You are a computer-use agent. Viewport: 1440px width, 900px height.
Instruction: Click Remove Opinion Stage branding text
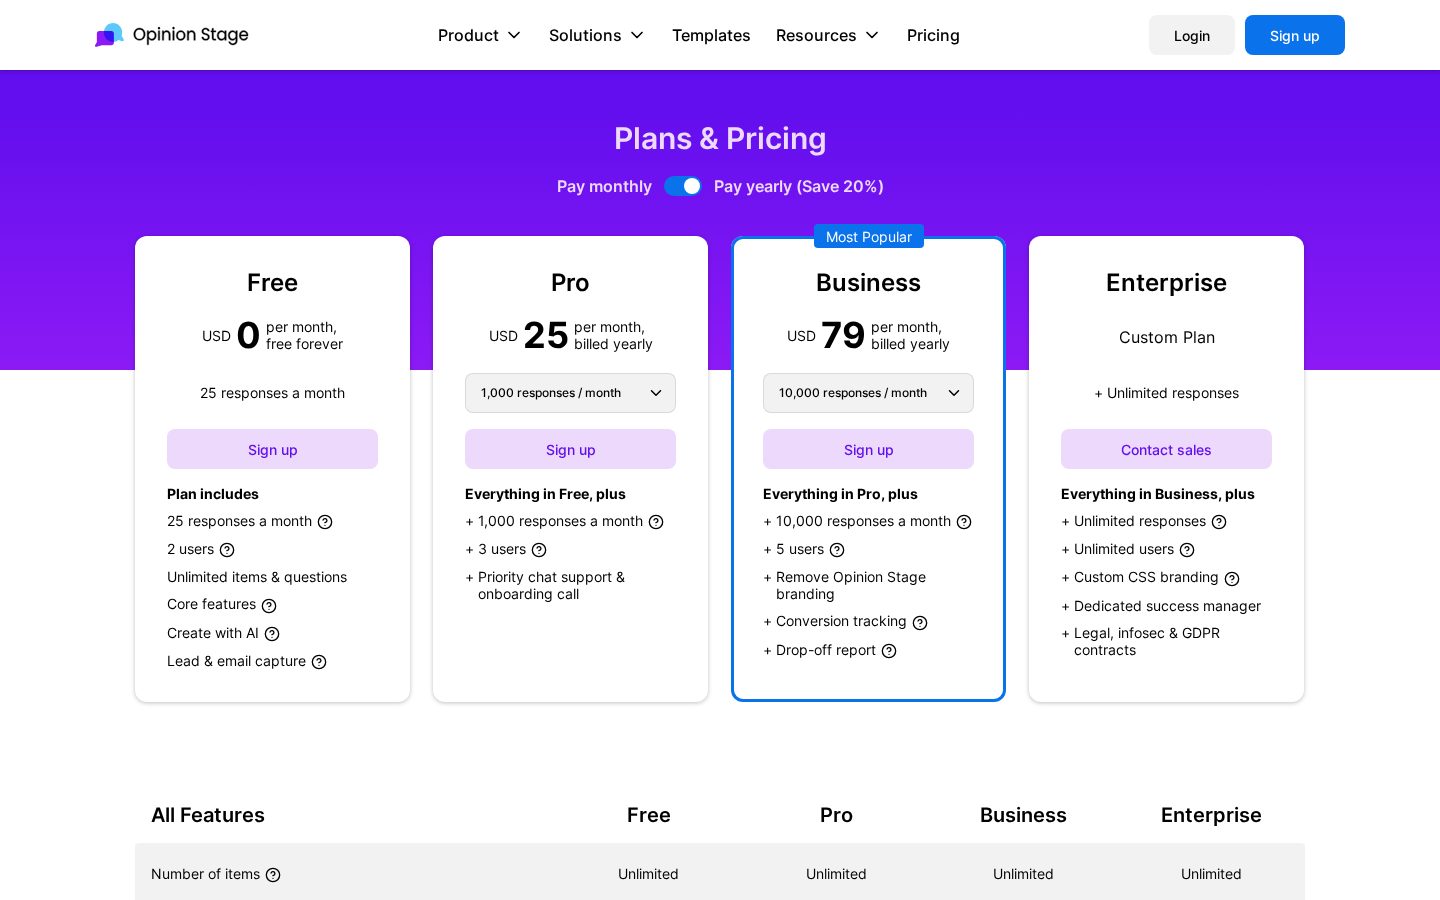(x=851, y=586)
